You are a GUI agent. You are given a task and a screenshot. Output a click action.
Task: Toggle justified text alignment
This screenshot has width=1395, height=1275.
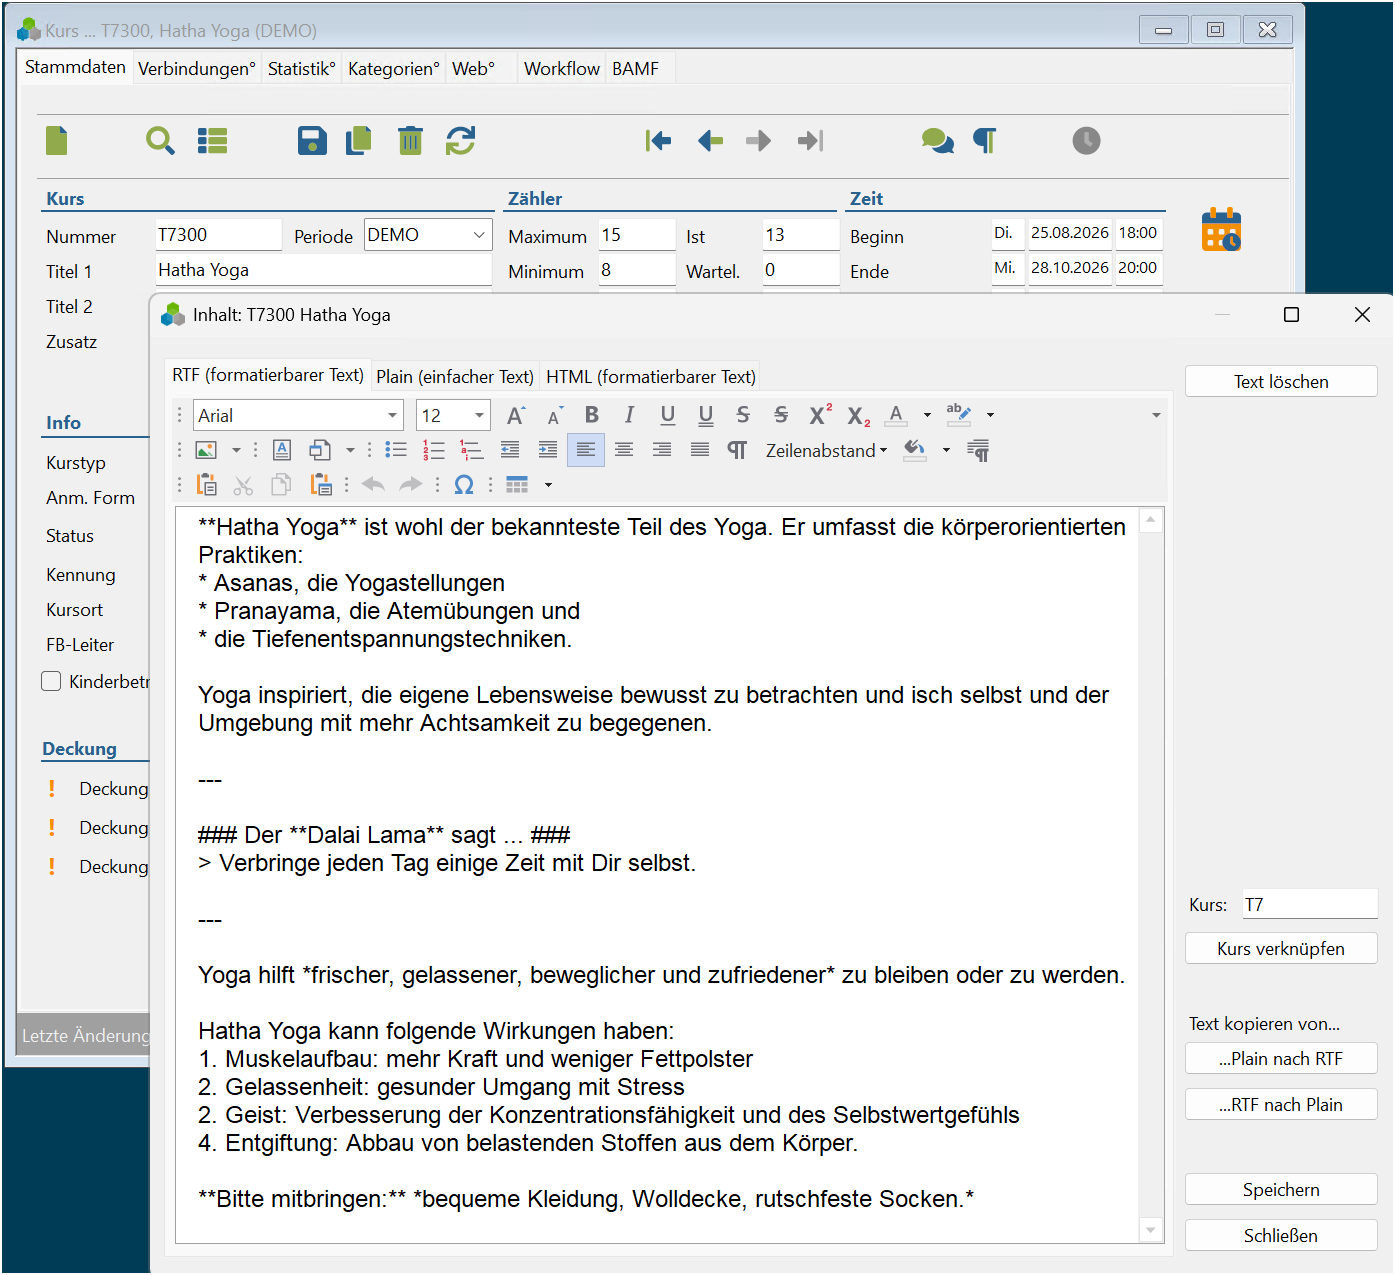(x=700, y=450)
